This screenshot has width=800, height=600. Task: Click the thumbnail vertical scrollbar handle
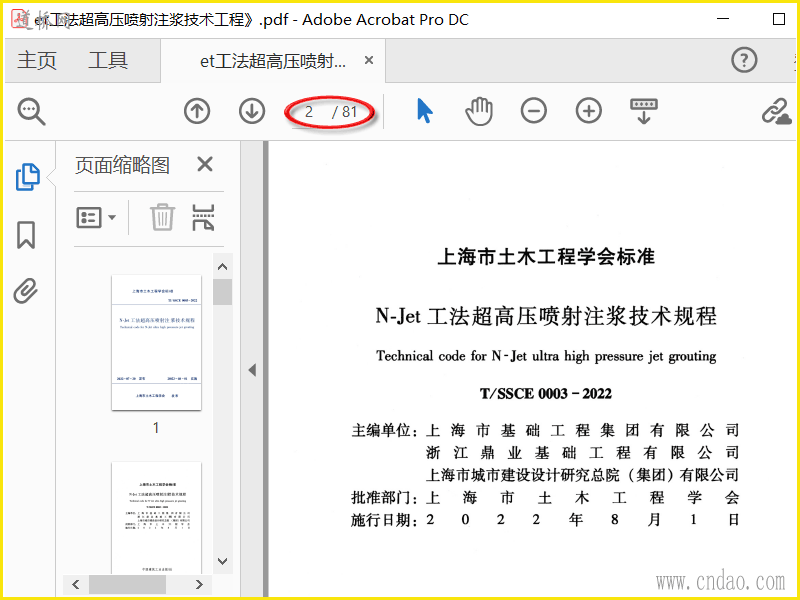pos(222,292)
